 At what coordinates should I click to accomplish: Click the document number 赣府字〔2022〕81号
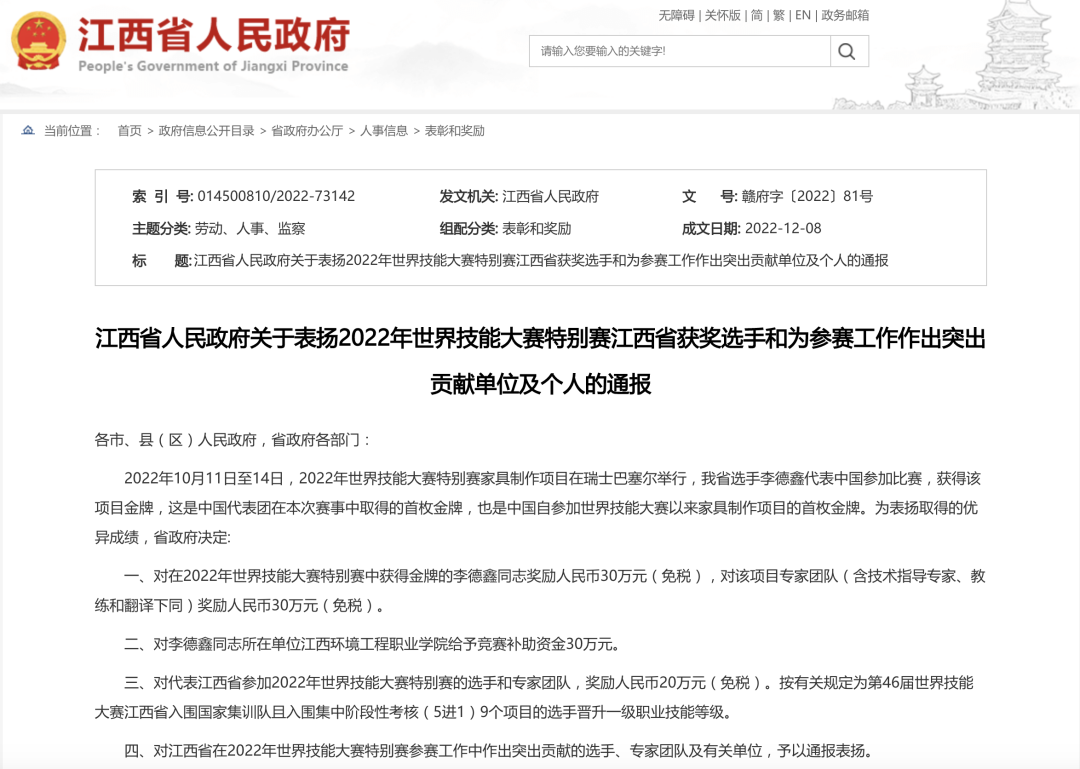pyautogui.click(x=807, y=197)
